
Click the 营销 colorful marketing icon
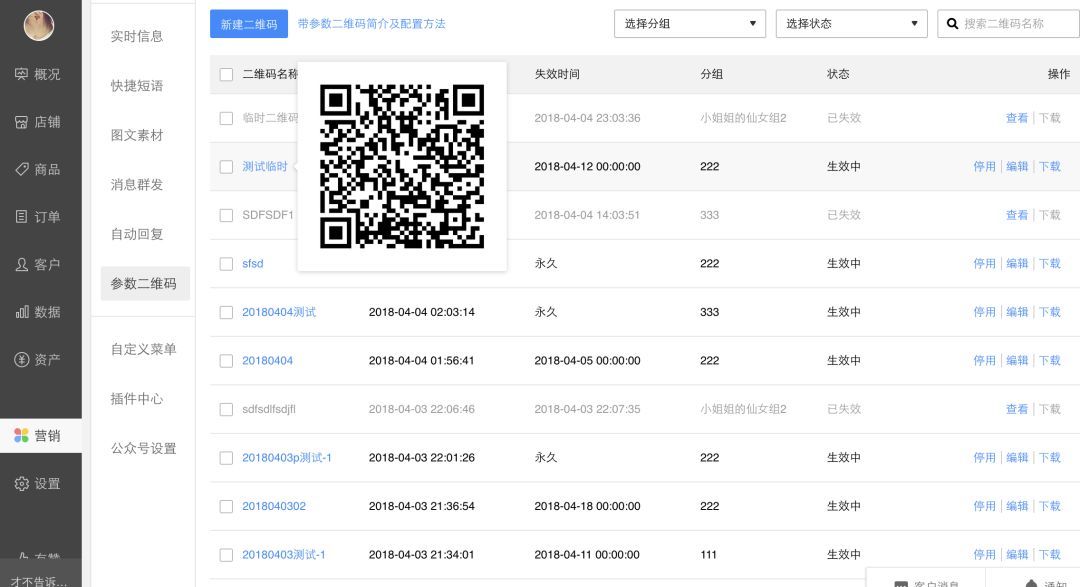point(21,435)
